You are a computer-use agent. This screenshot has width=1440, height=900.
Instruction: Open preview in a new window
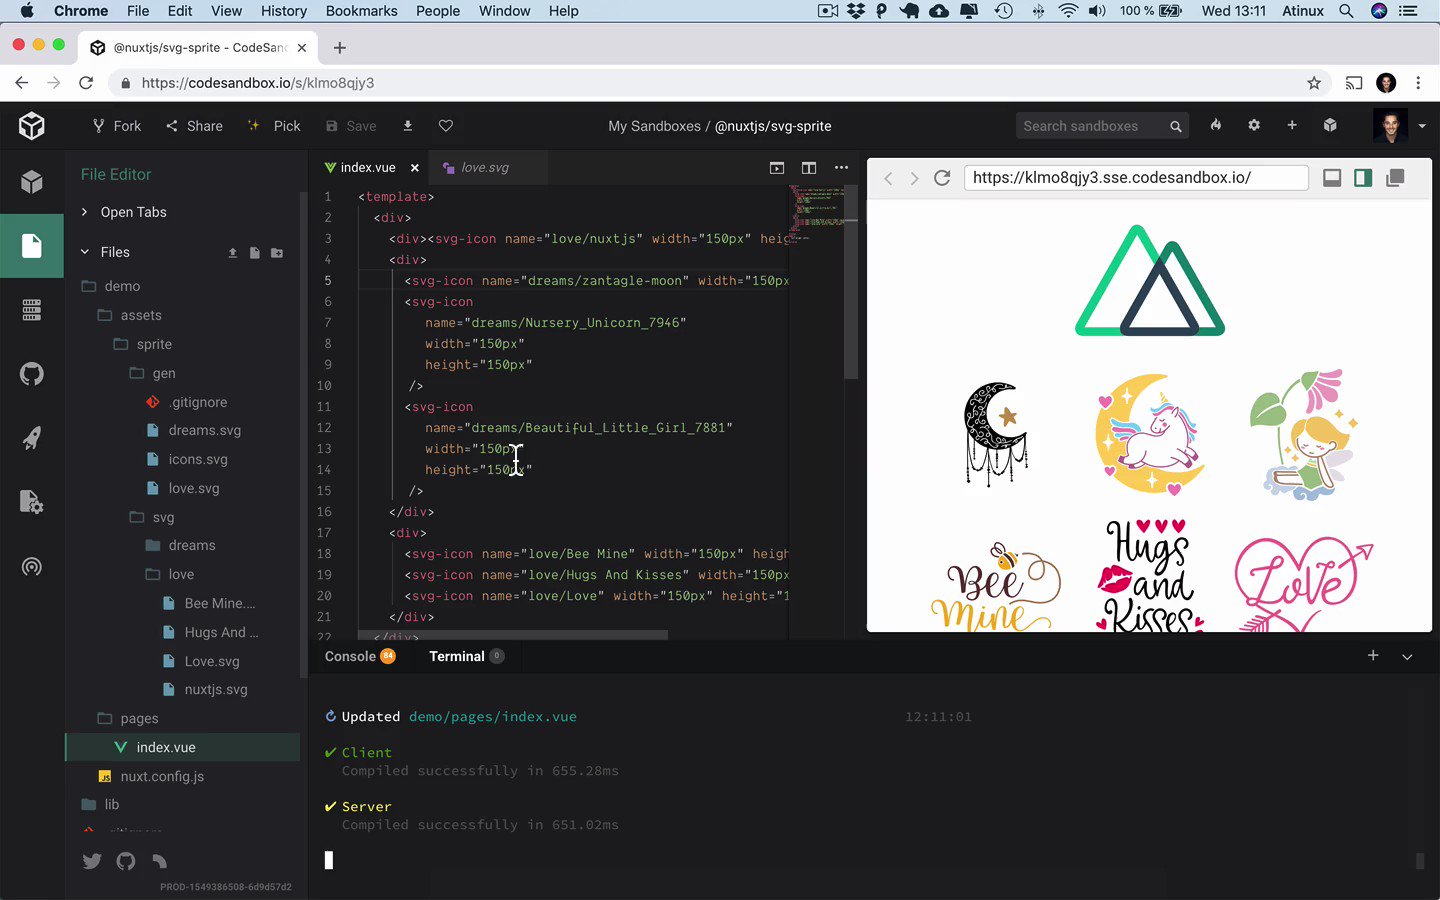tap(1395, 177)
